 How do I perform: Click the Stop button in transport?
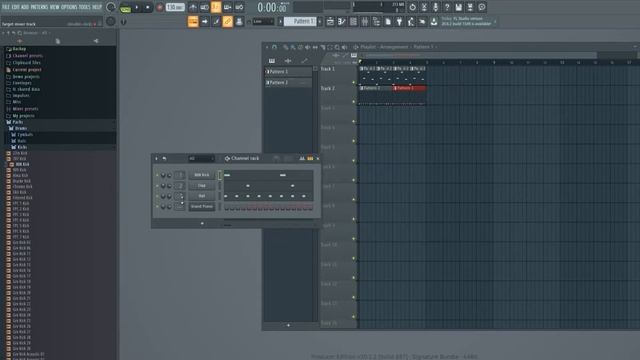pos(148,7)
